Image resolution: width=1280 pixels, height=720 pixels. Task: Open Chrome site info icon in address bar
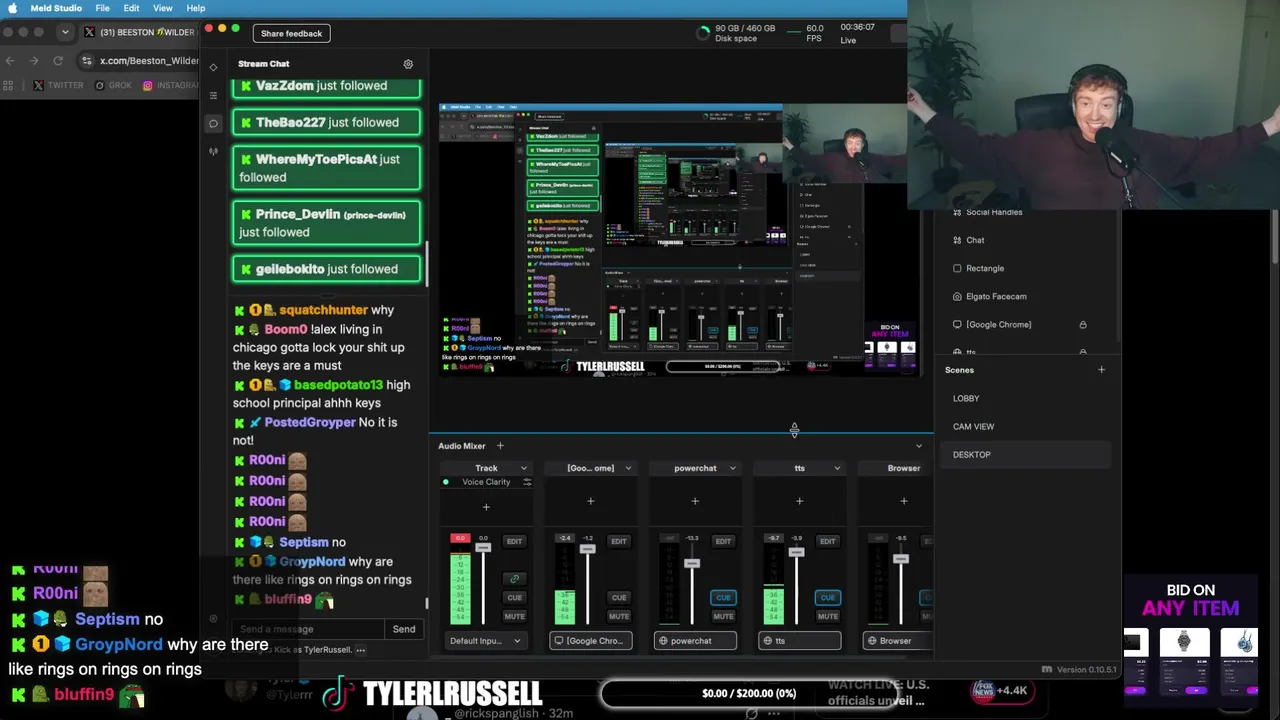tap(87, 61)
